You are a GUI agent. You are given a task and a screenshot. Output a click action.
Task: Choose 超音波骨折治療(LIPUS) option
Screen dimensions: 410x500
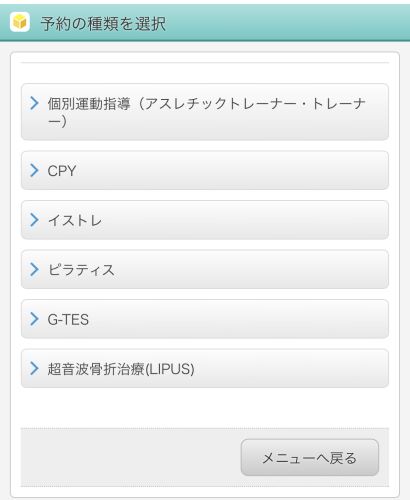[205, 368]
